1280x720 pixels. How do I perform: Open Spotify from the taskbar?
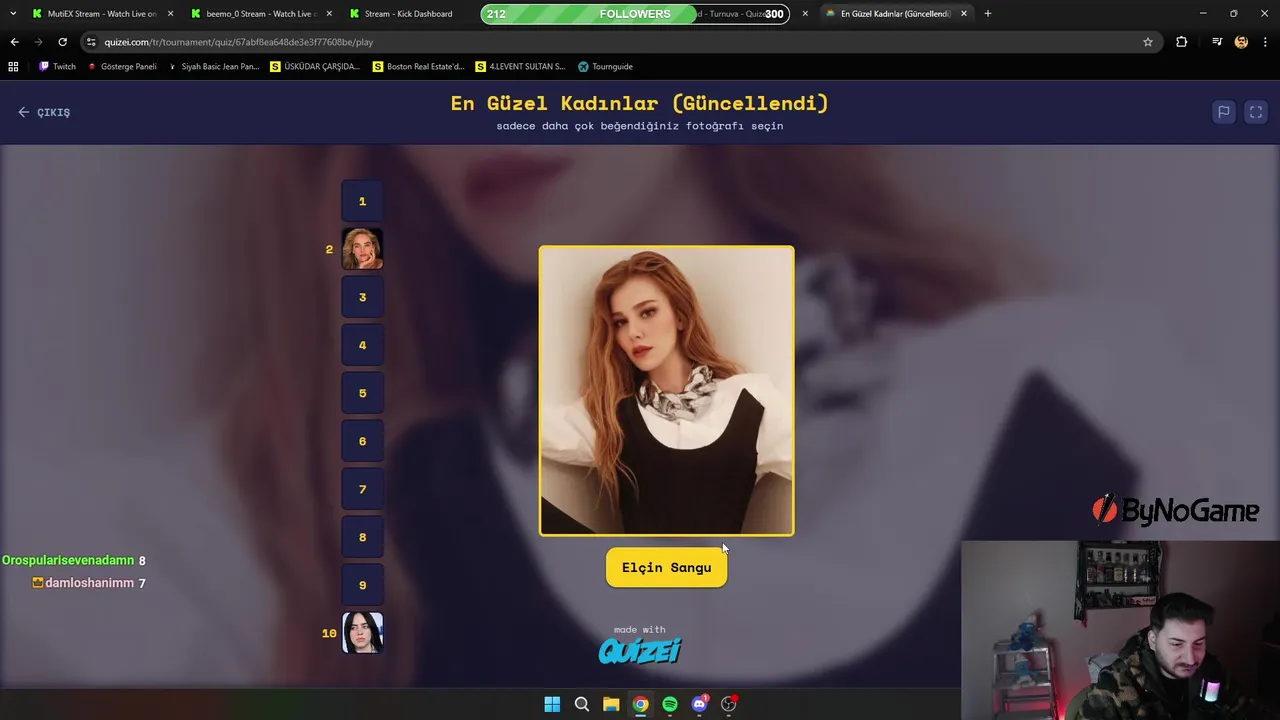point(670,704)
